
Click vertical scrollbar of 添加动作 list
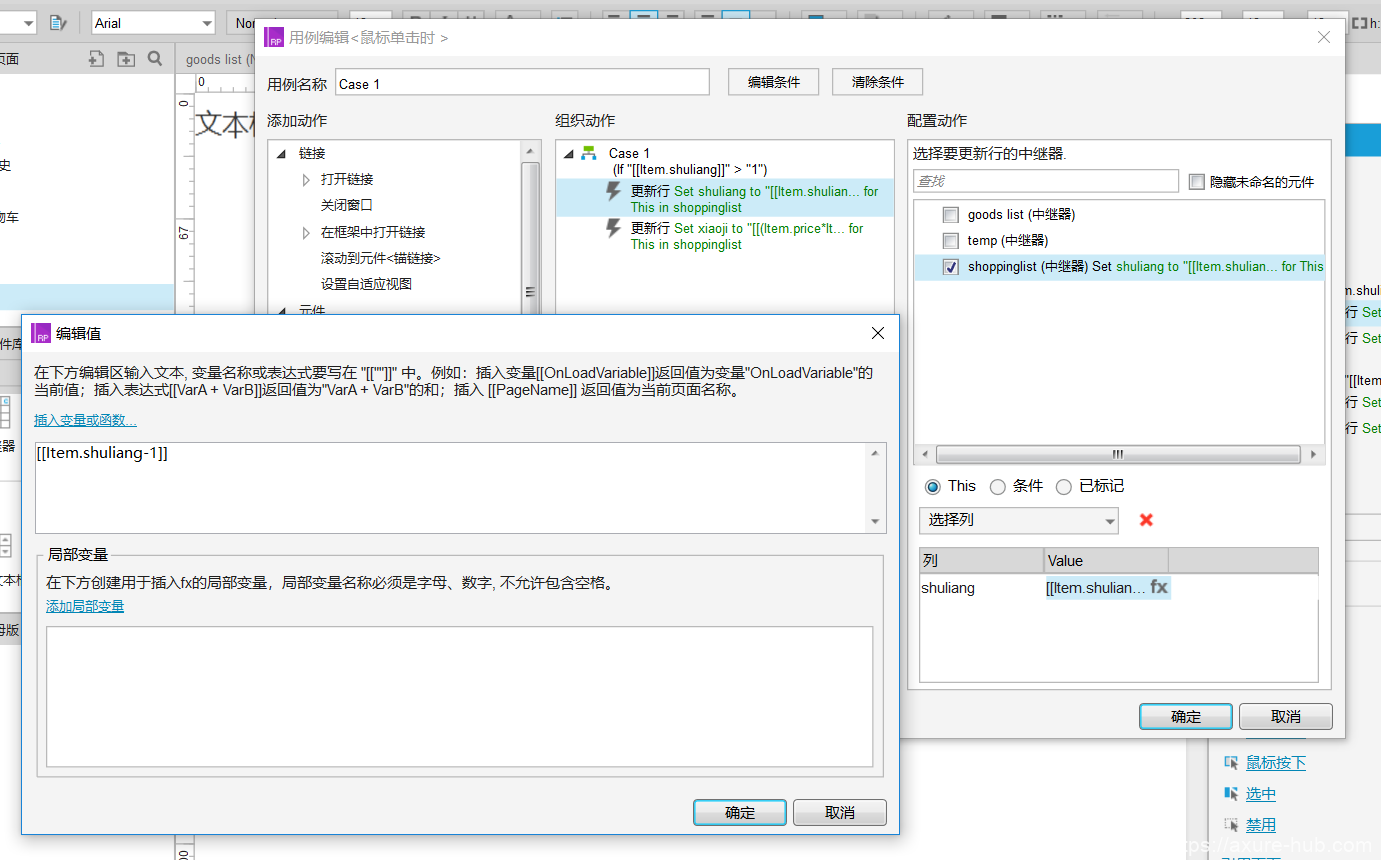point(531,235)
